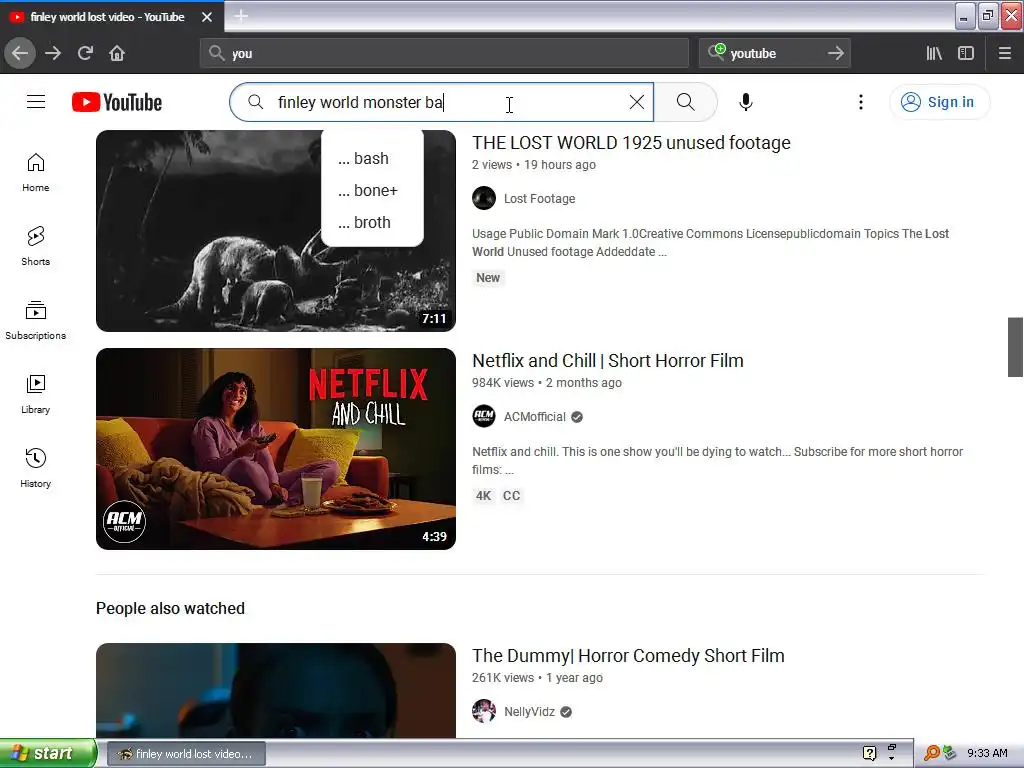The width and height of the screenshot is (1024, 768).
Task: Choose the "bone+" search suggestion
Action: 372,191
